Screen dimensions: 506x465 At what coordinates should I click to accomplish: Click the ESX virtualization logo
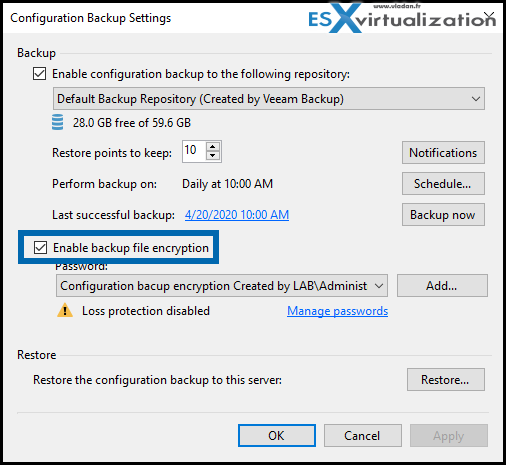point(402,18)
